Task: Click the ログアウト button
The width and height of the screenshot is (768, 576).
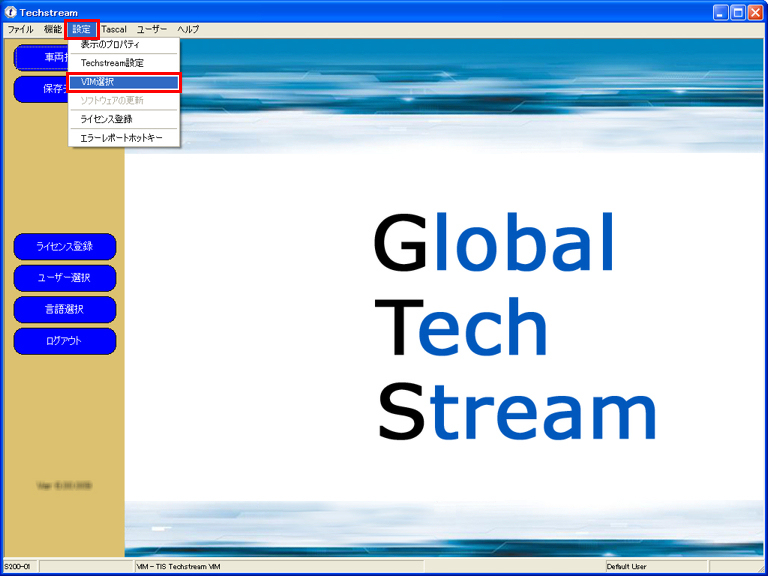Action: click(65, 341)
